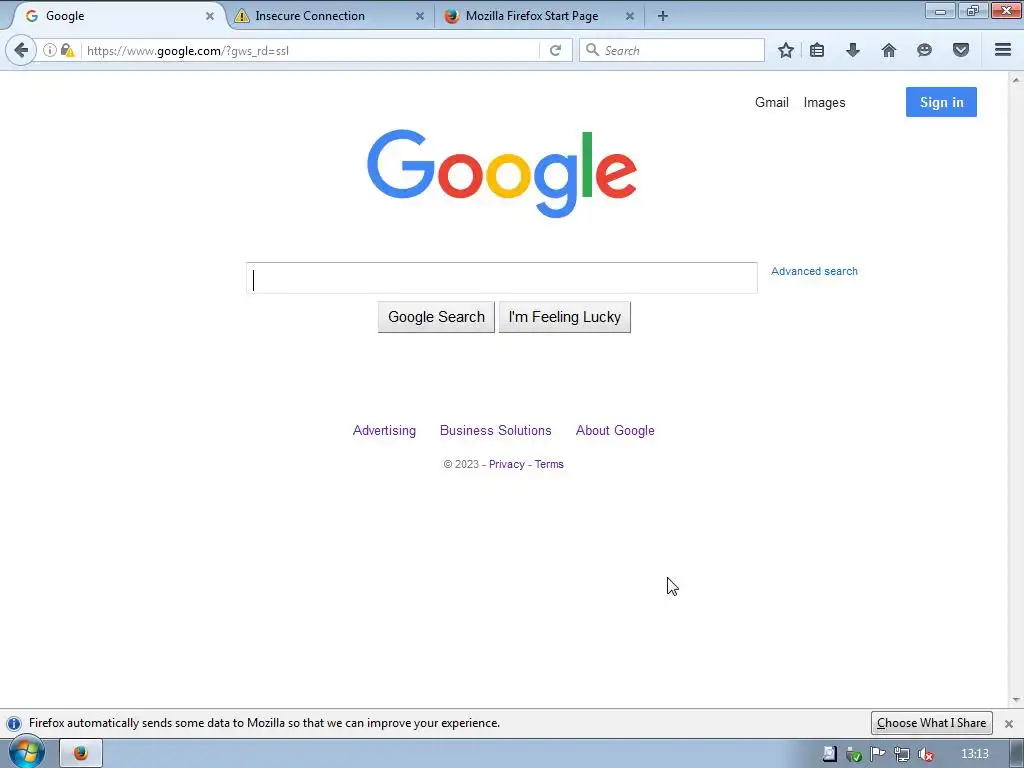This screenshot has height=768, width=1024.
Task: Open the Terms link
Action: click(549, 464)
